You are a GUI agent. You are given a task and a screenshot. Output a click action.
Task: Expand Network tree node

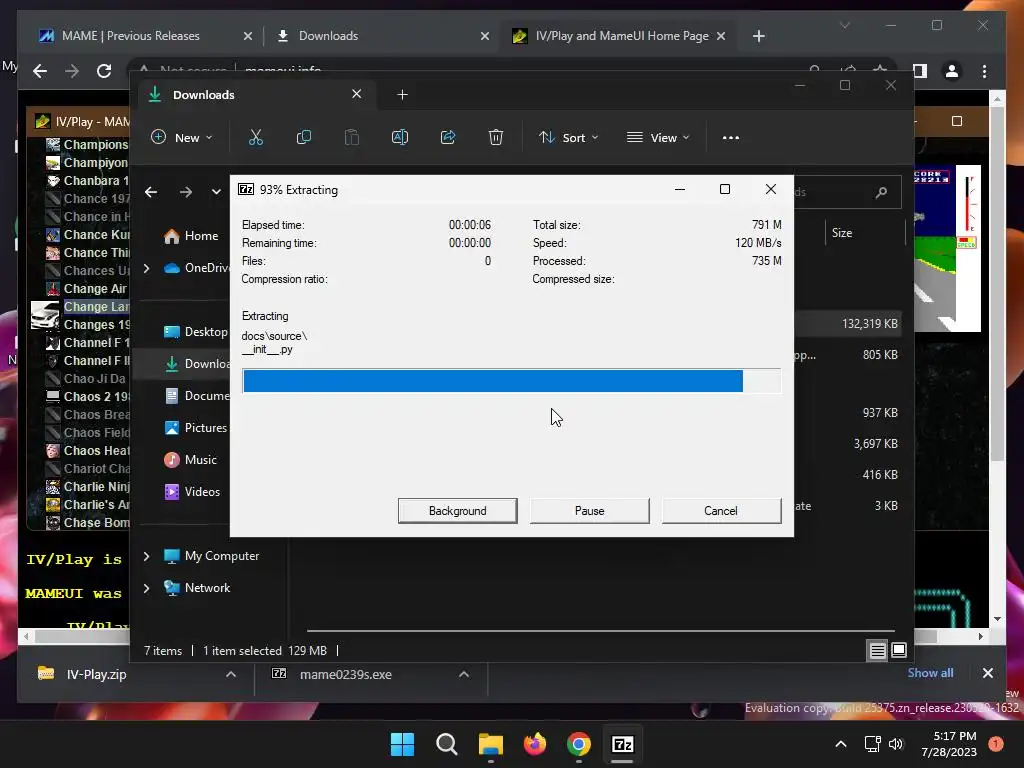[146, 588]
